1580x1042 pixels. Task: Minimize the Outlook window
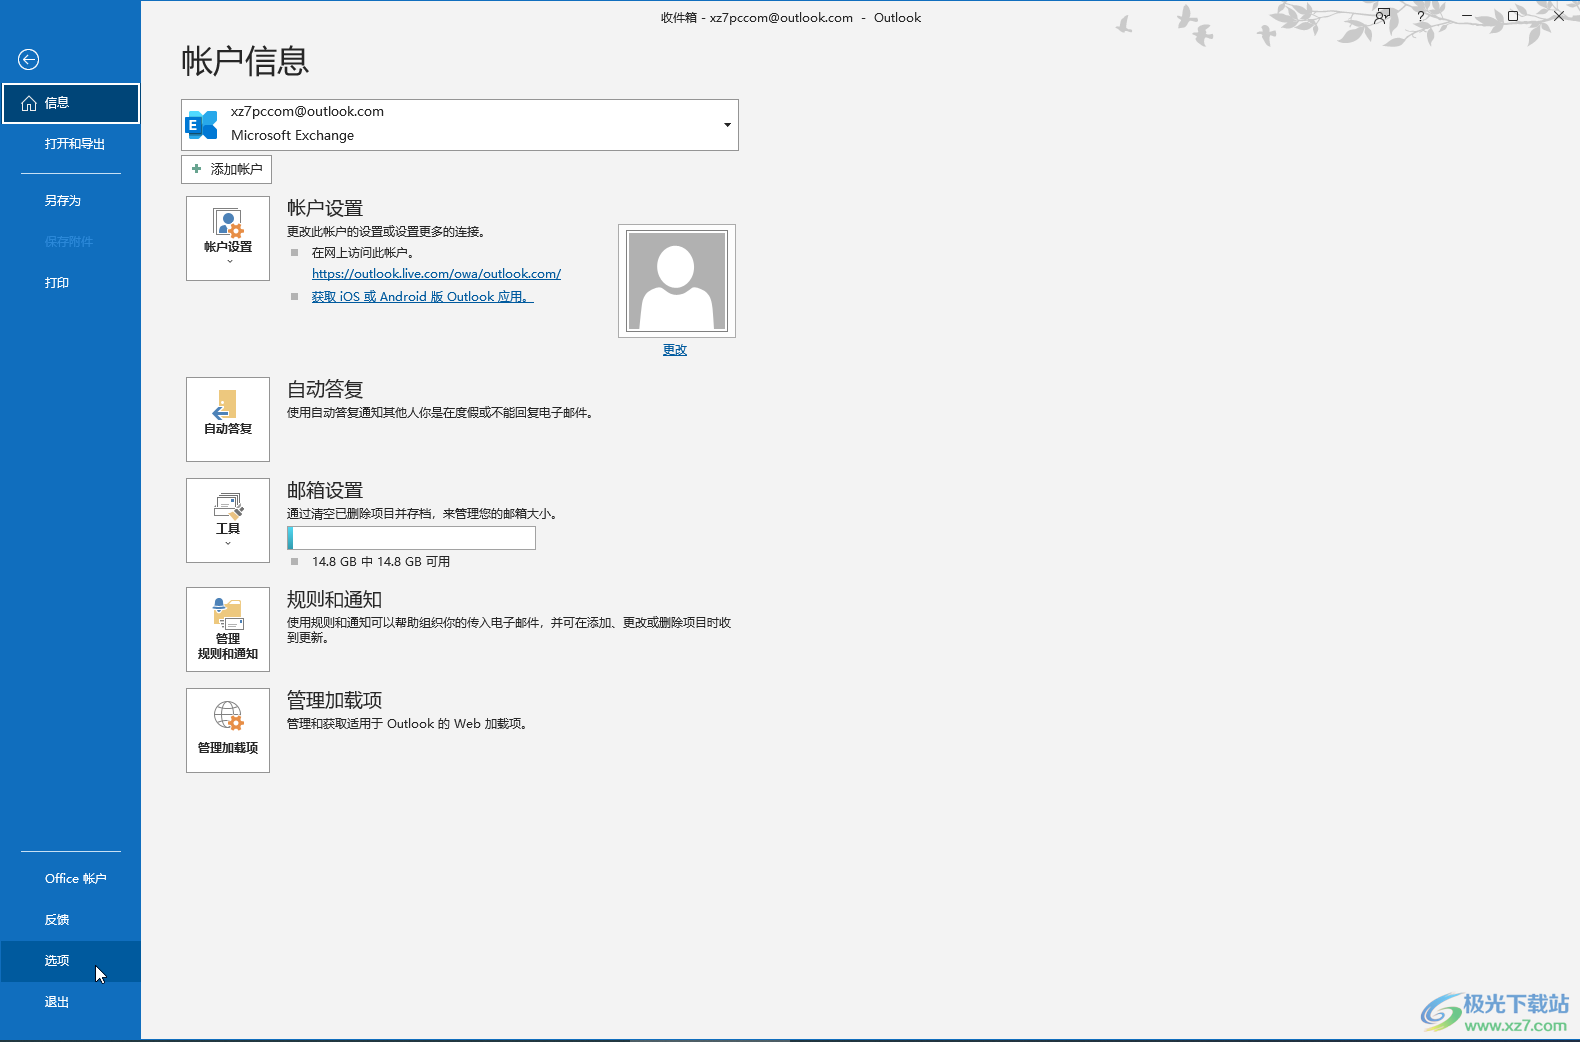[1467, 16]
